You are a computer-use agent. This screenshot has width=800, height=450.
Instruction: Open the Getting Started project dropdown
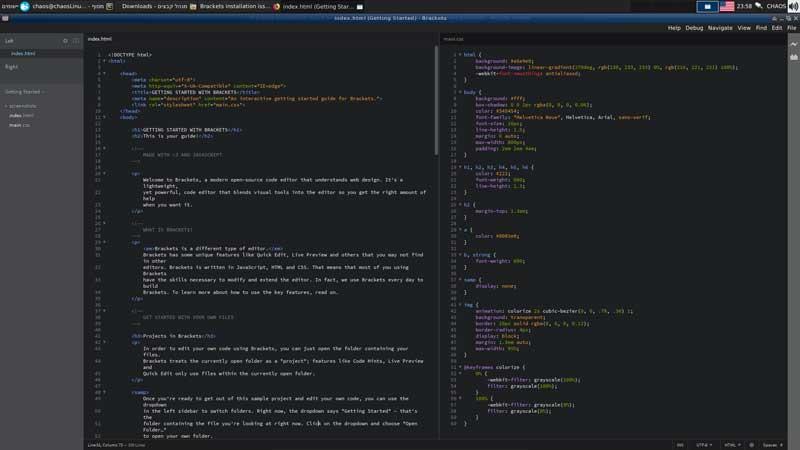(x=24, y=92)
